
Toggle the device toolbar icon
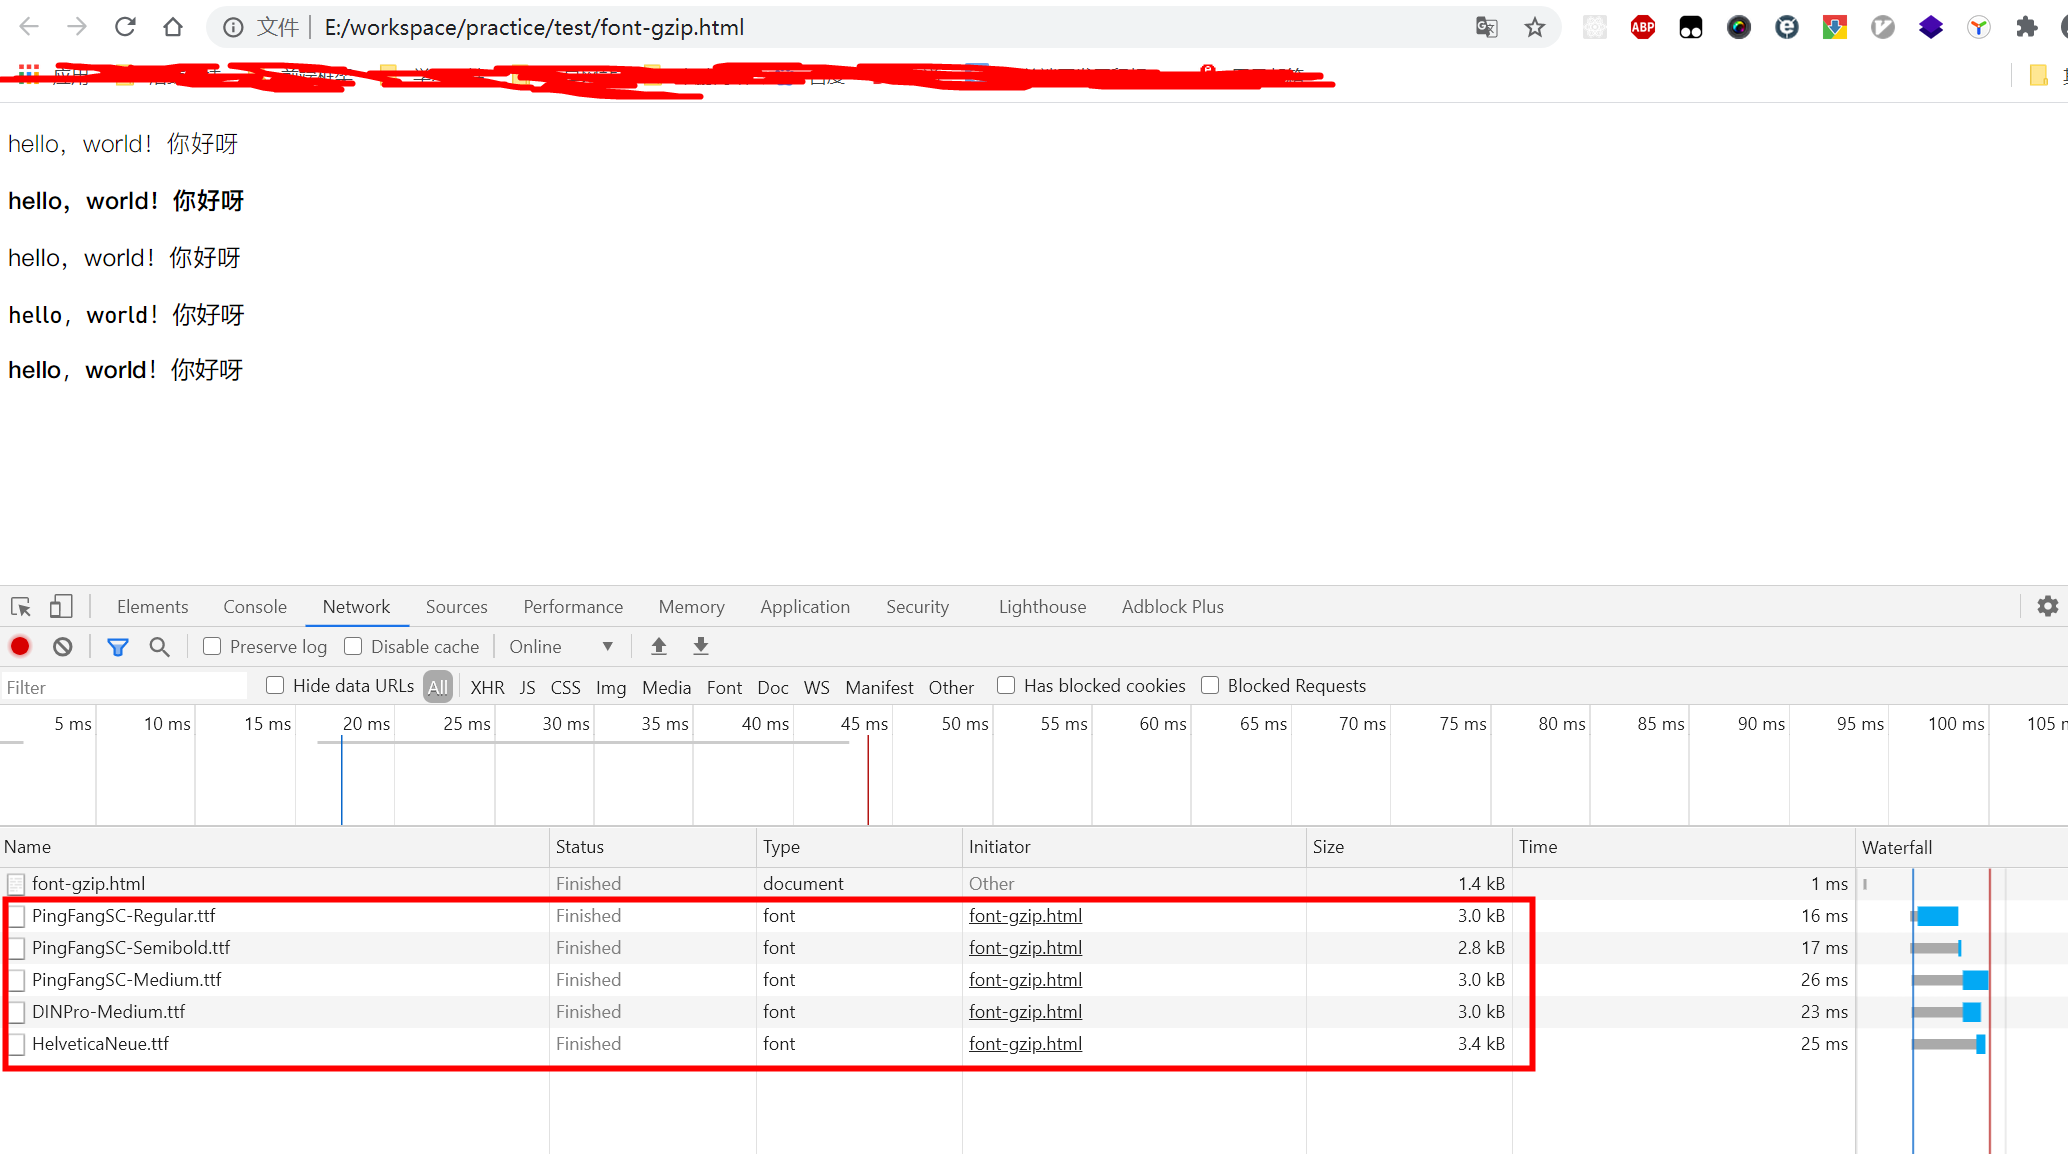pos(61,606)
